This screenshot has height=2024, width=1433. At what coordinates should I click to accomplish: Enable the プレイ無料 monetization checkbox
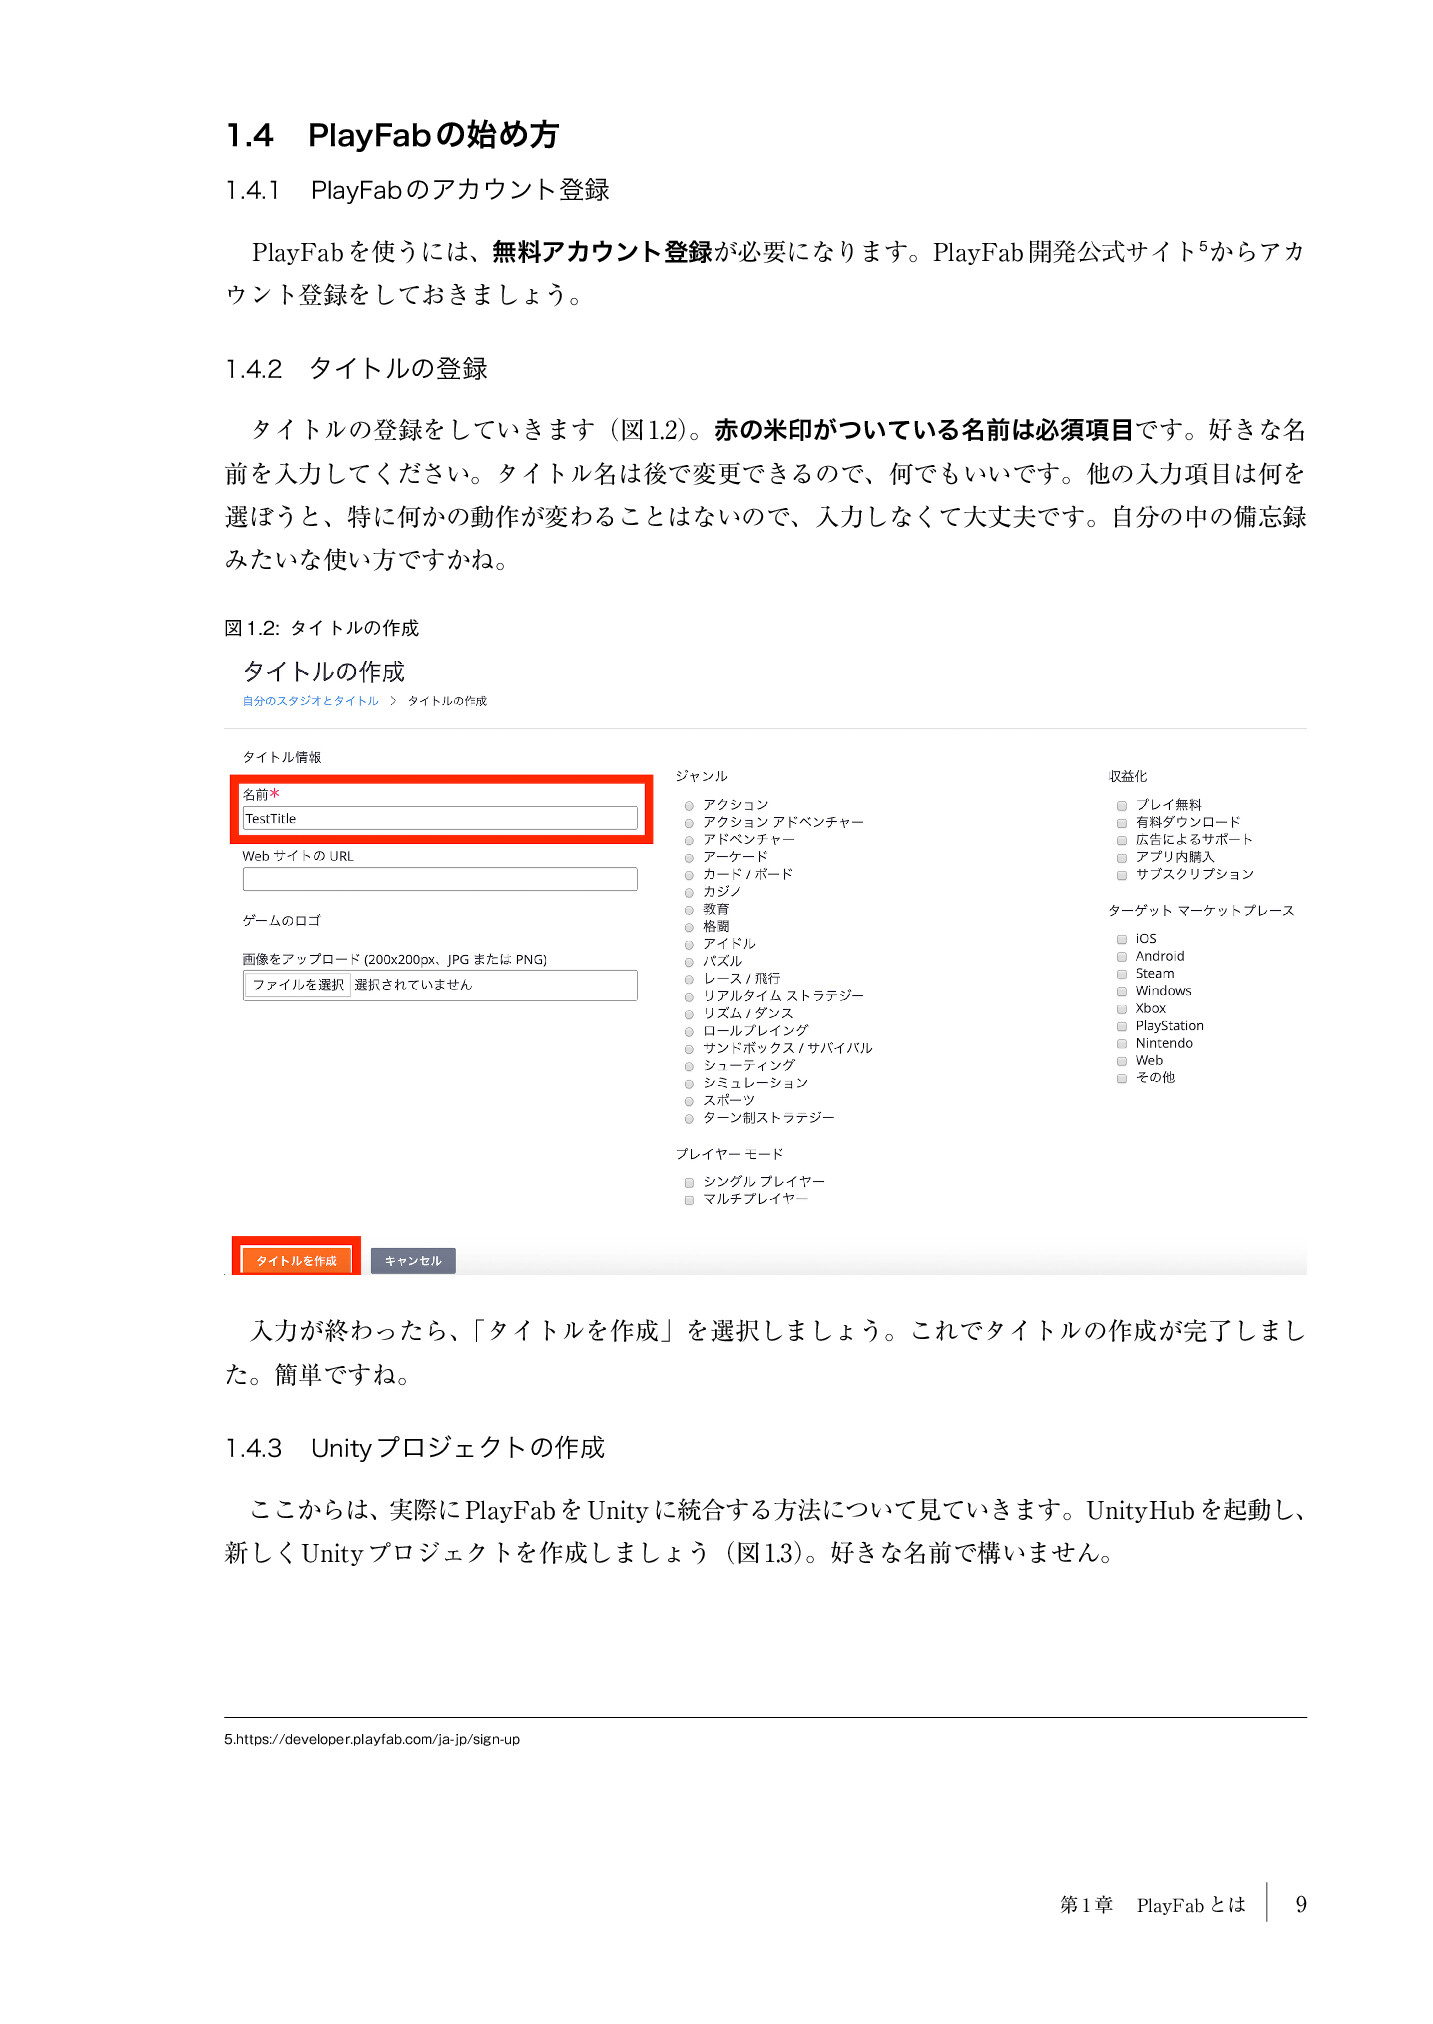tap(1122, 806)
